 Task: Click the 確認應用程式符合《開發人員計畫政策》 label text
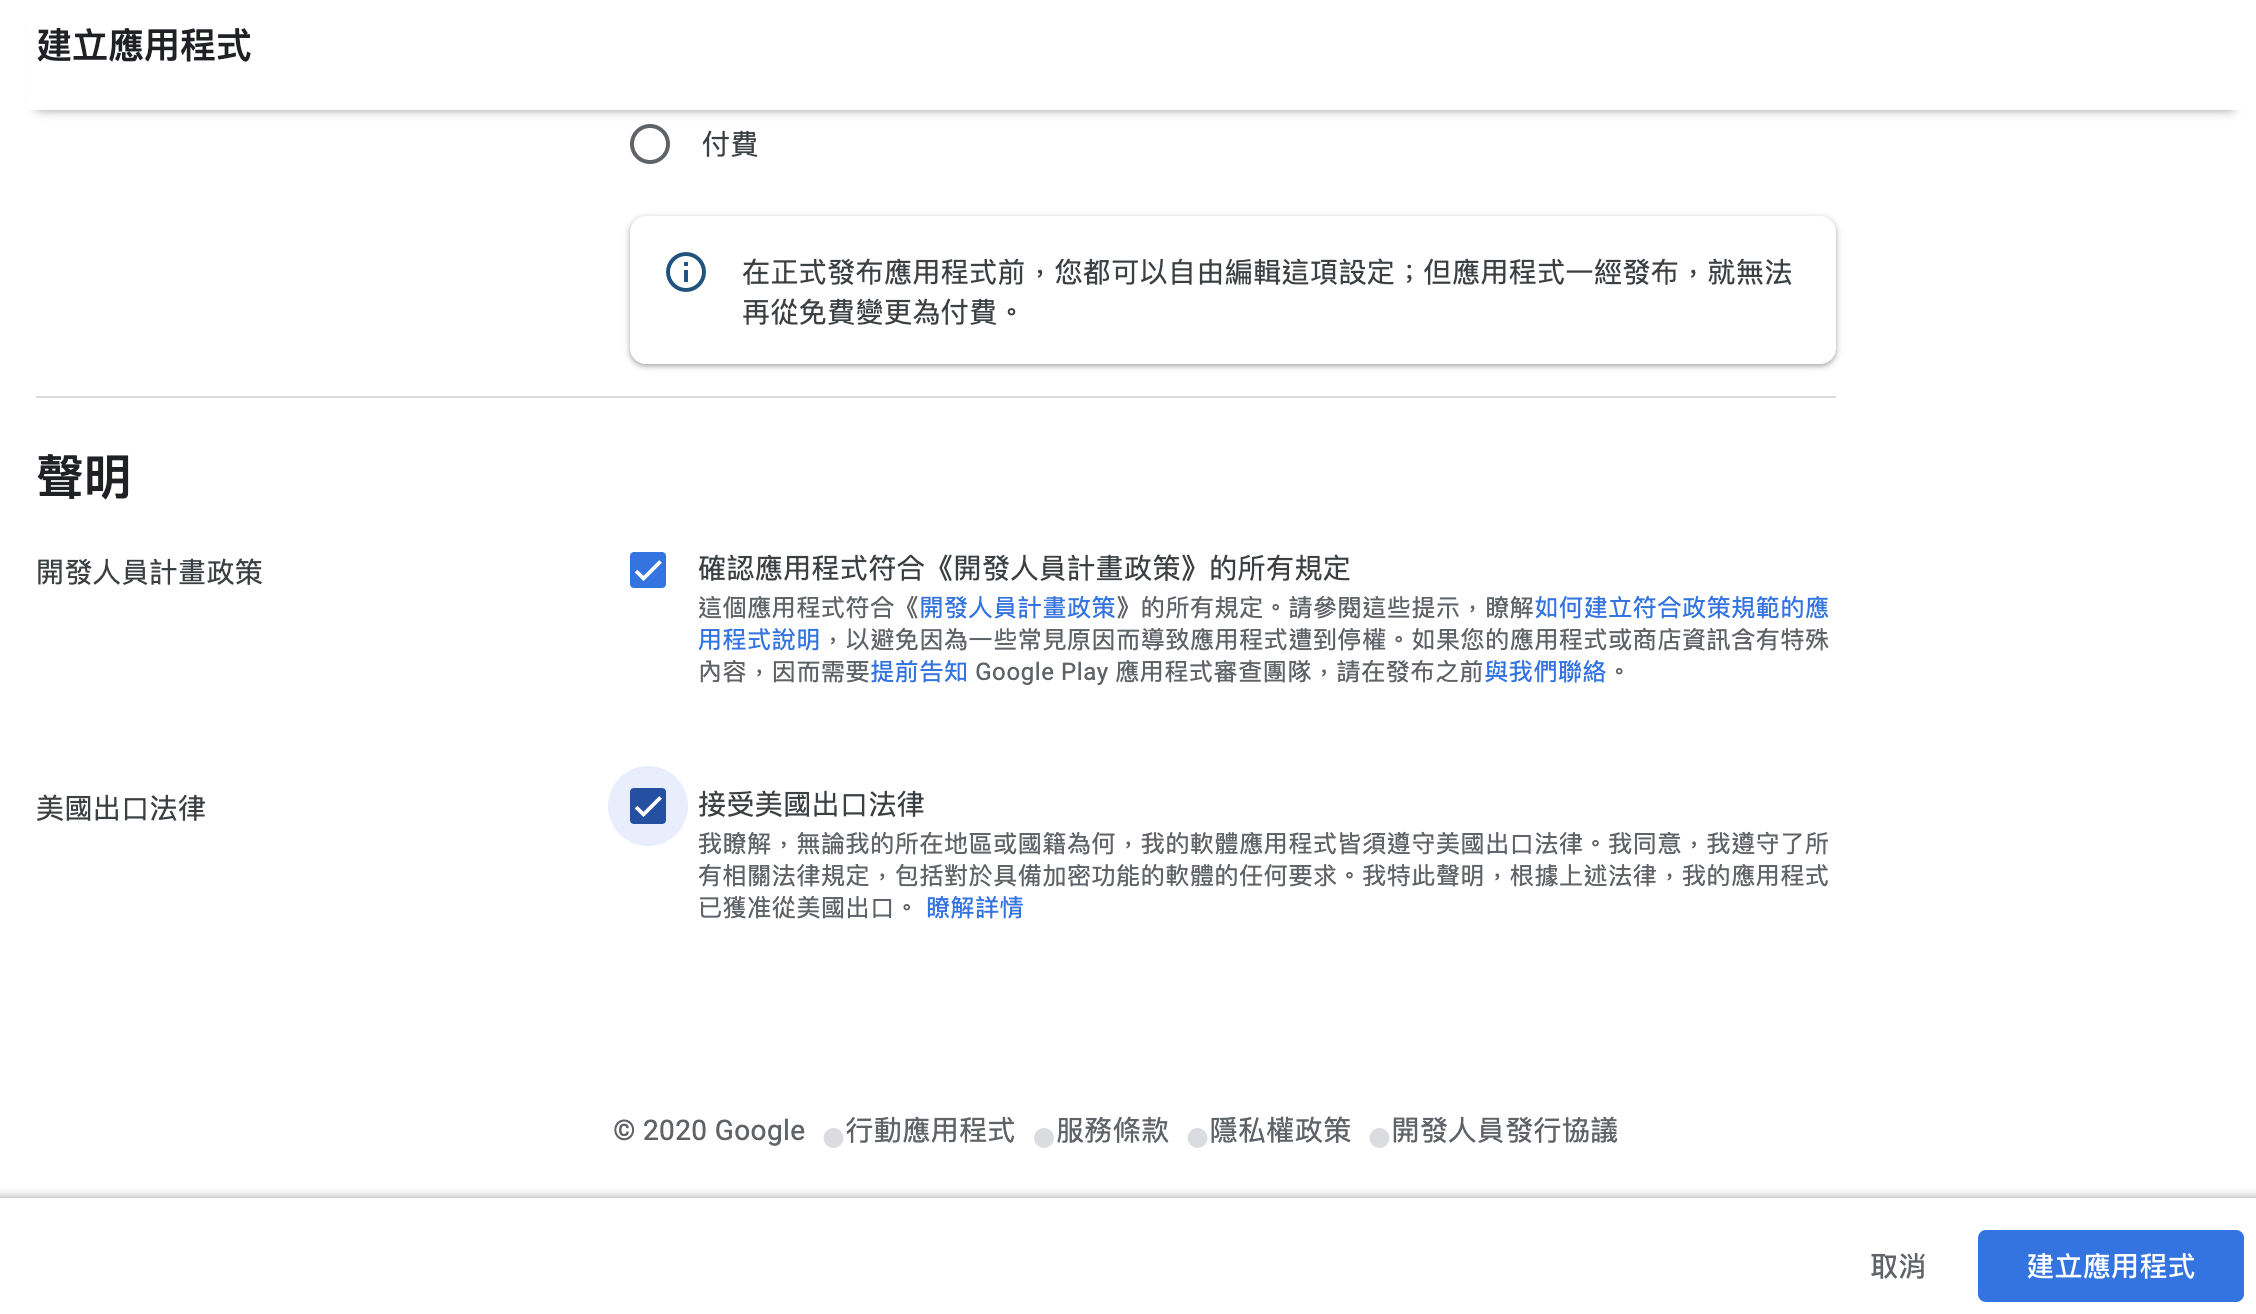click(1024, 569)
